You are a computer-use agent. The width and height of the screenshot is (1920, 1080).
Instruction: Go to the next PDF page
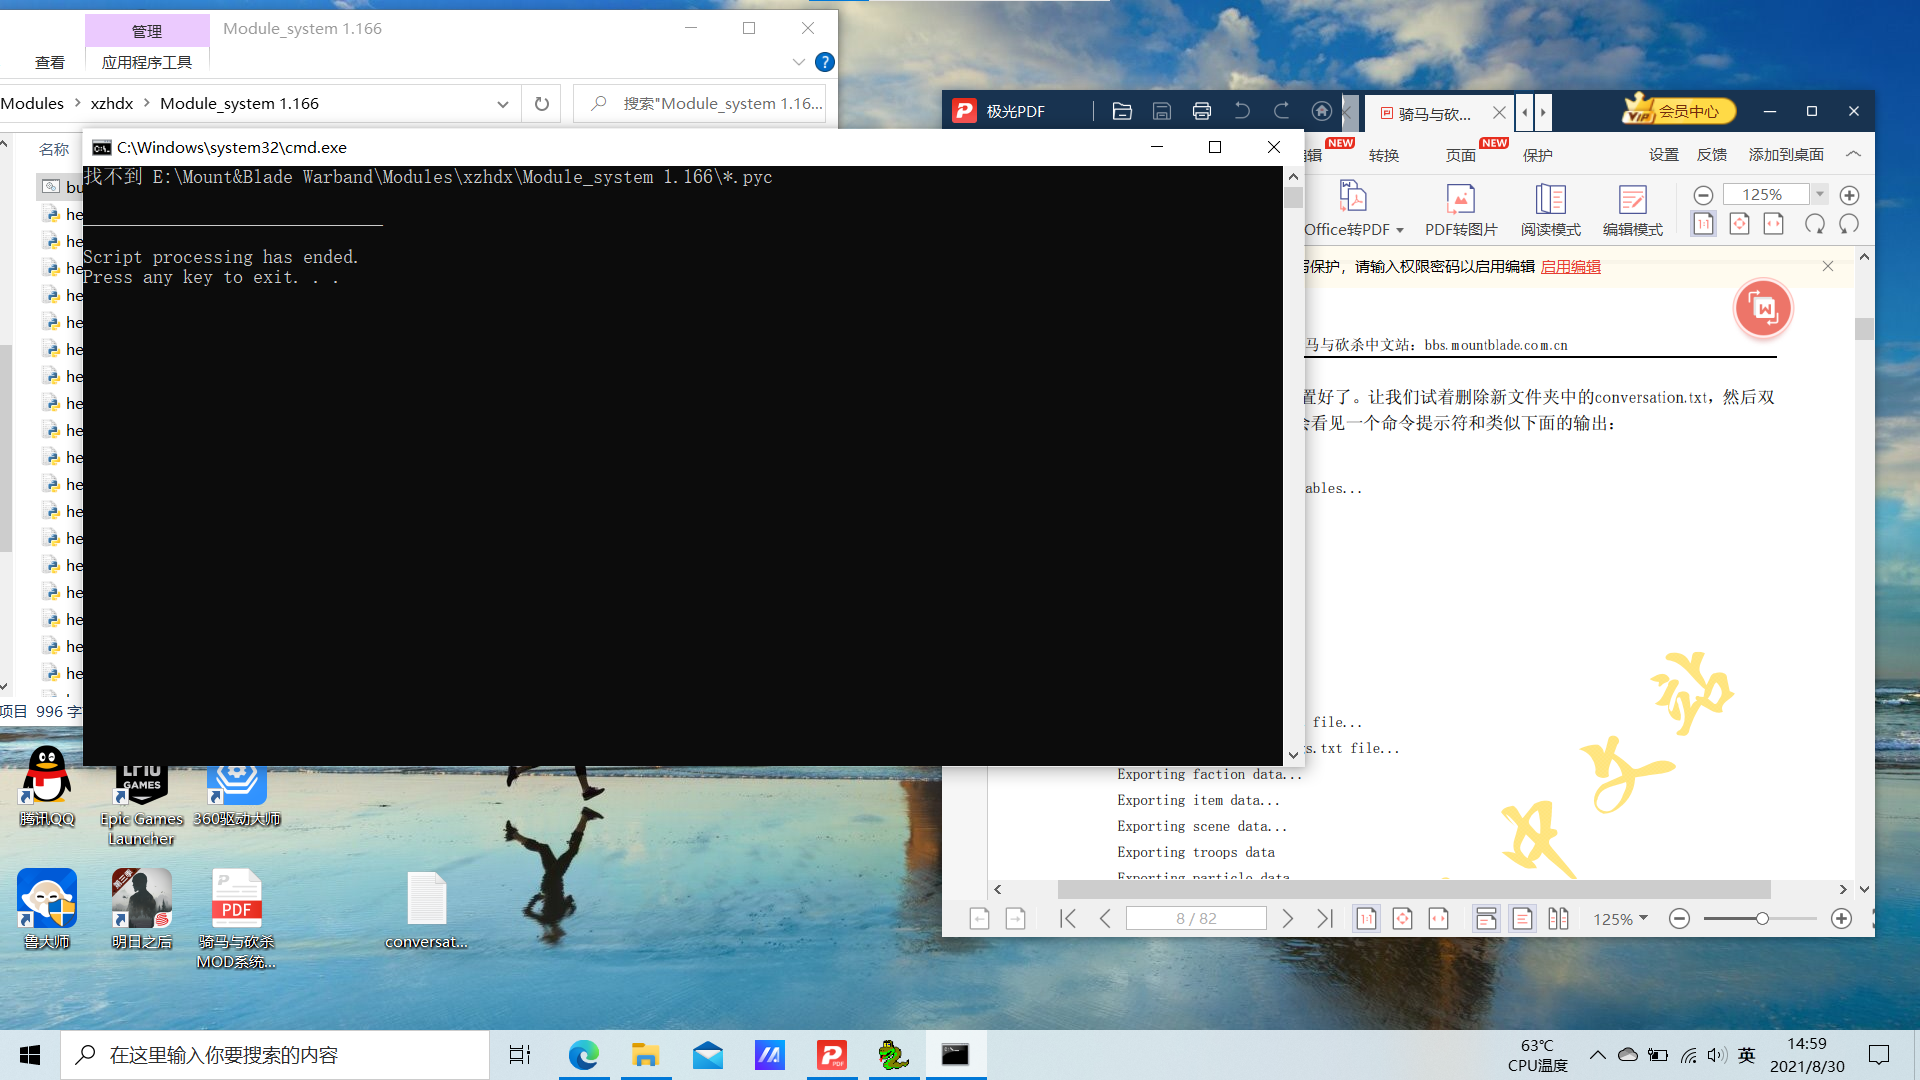click(1288, 918)
